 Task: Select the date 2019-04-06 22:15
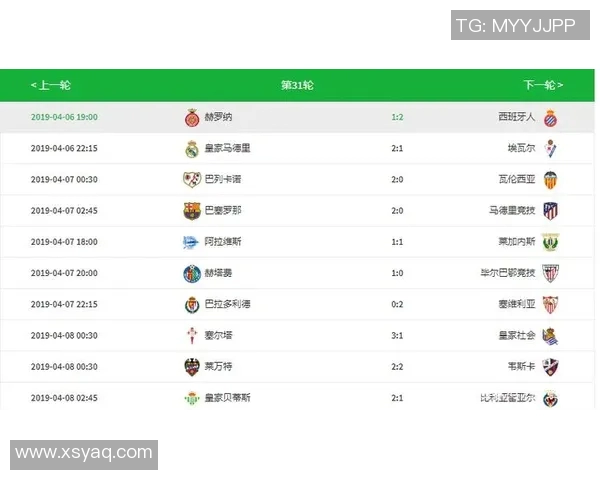coord(64,149)
